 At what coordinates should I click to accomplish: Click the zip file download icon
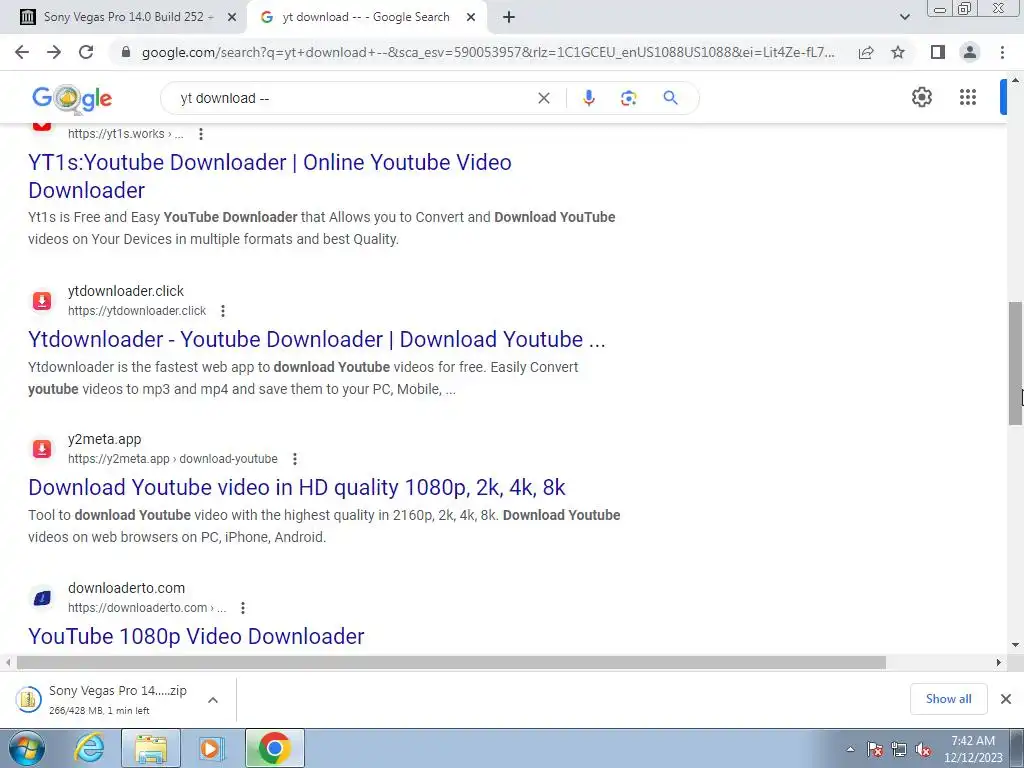click(x=28, y=699)
